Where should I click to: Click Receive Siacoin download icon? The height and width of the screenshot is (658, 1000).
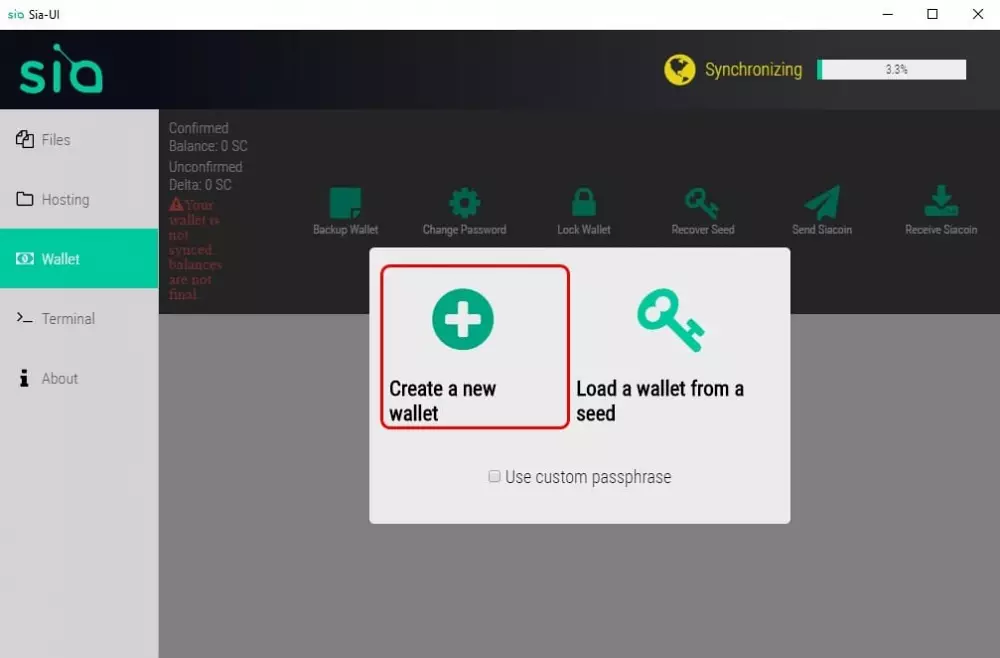coord(941,201)
